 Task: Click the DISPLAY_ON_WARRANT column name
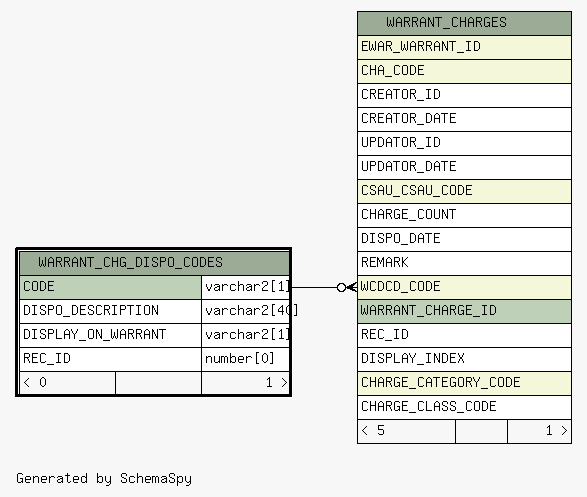(x=94, y=335)
